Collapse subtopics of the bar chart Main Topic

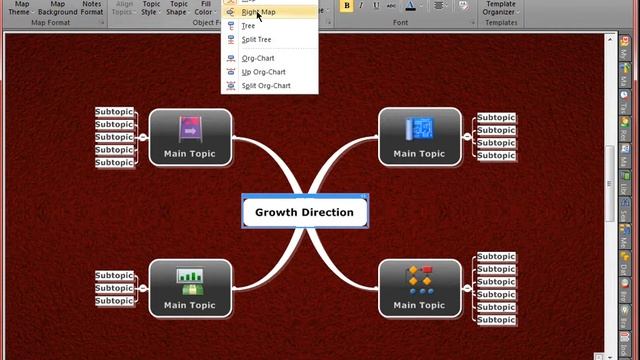pos(143,288)
